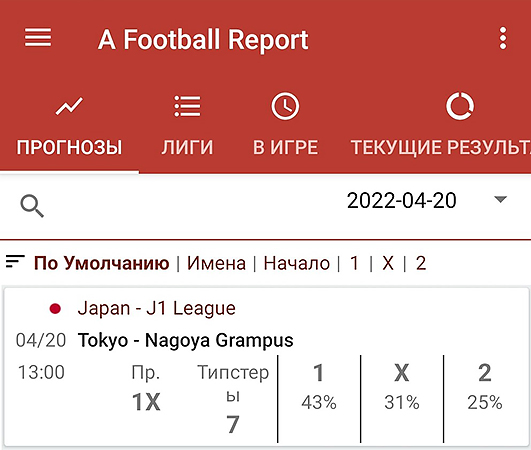Tap the trend-line Прогнозы icon

click(69, 106)
